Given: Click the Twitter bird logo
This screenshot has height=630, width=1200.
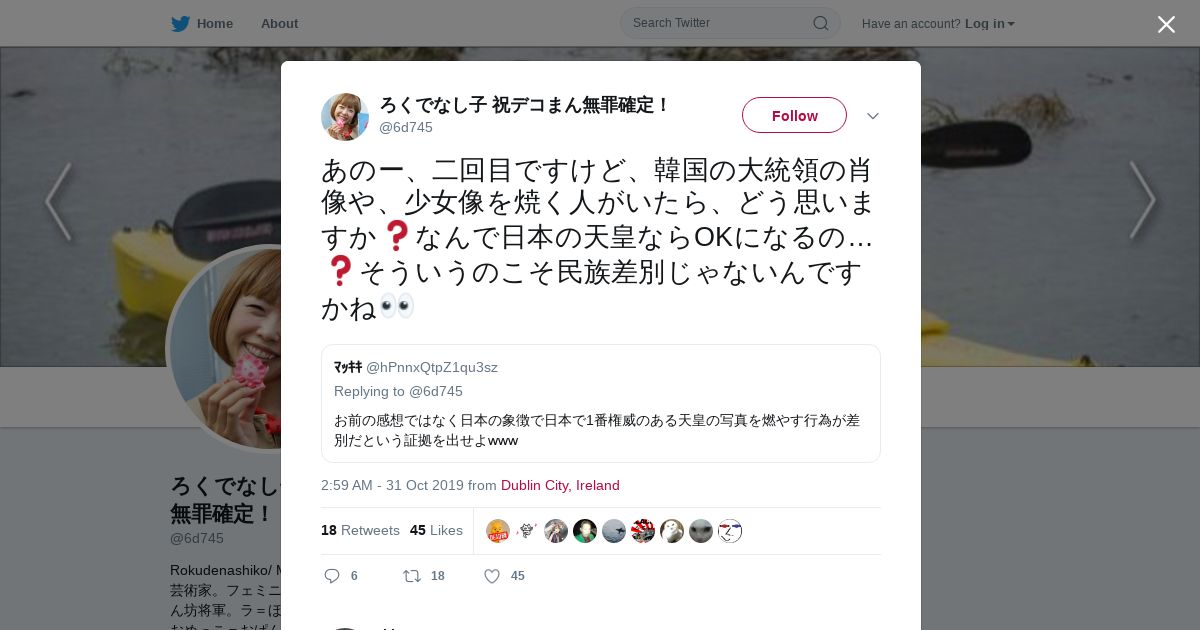Looking at the screenshot, I should 180,23.
